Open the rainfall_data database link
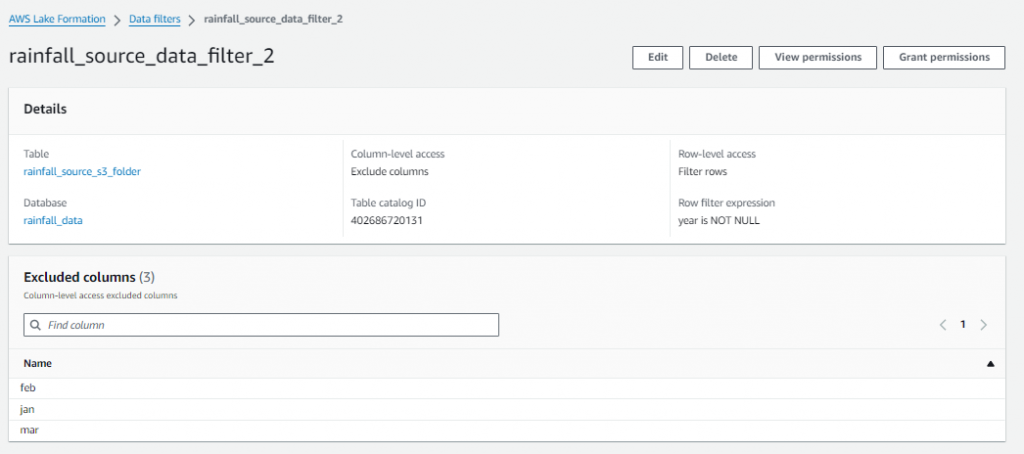The width and height of the screenshot is (1024, 454). [x=53, y=220]
